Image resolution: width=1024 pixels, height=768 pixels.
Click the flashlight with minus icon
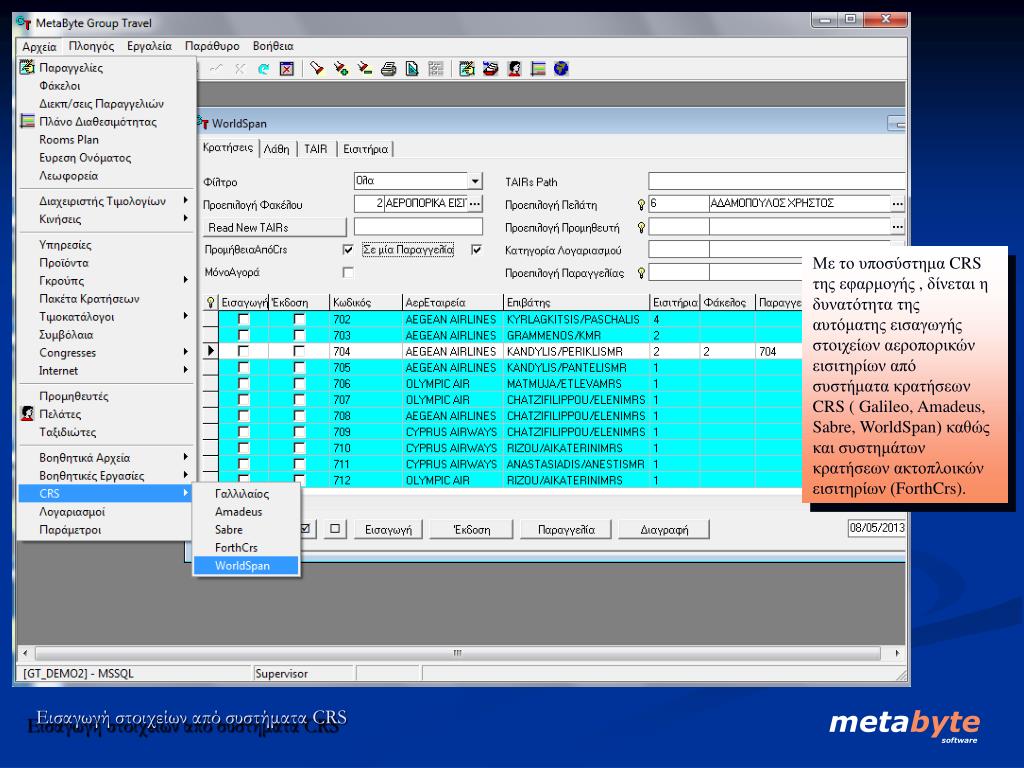364,69
